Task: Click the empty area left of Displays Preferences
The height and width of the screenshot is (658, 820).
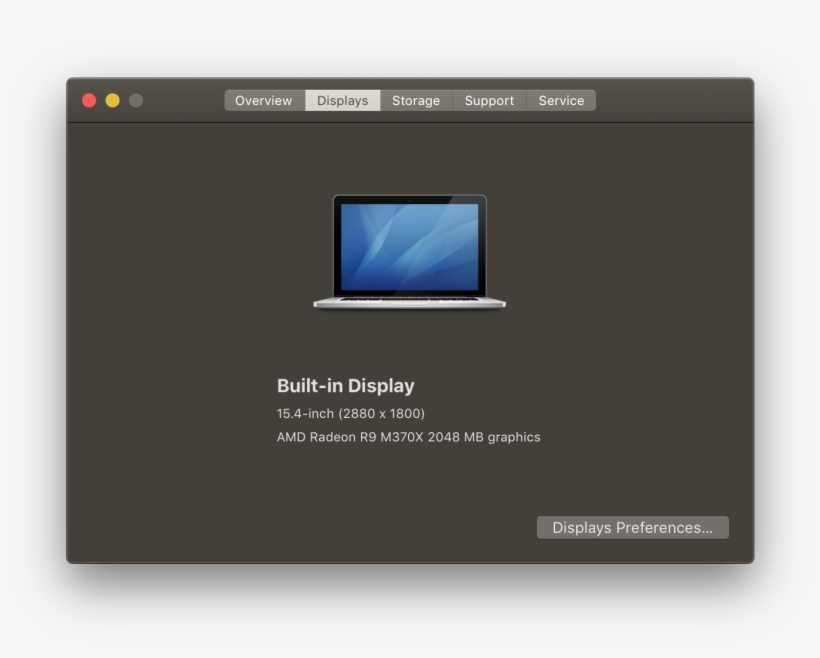Action: 300,527
